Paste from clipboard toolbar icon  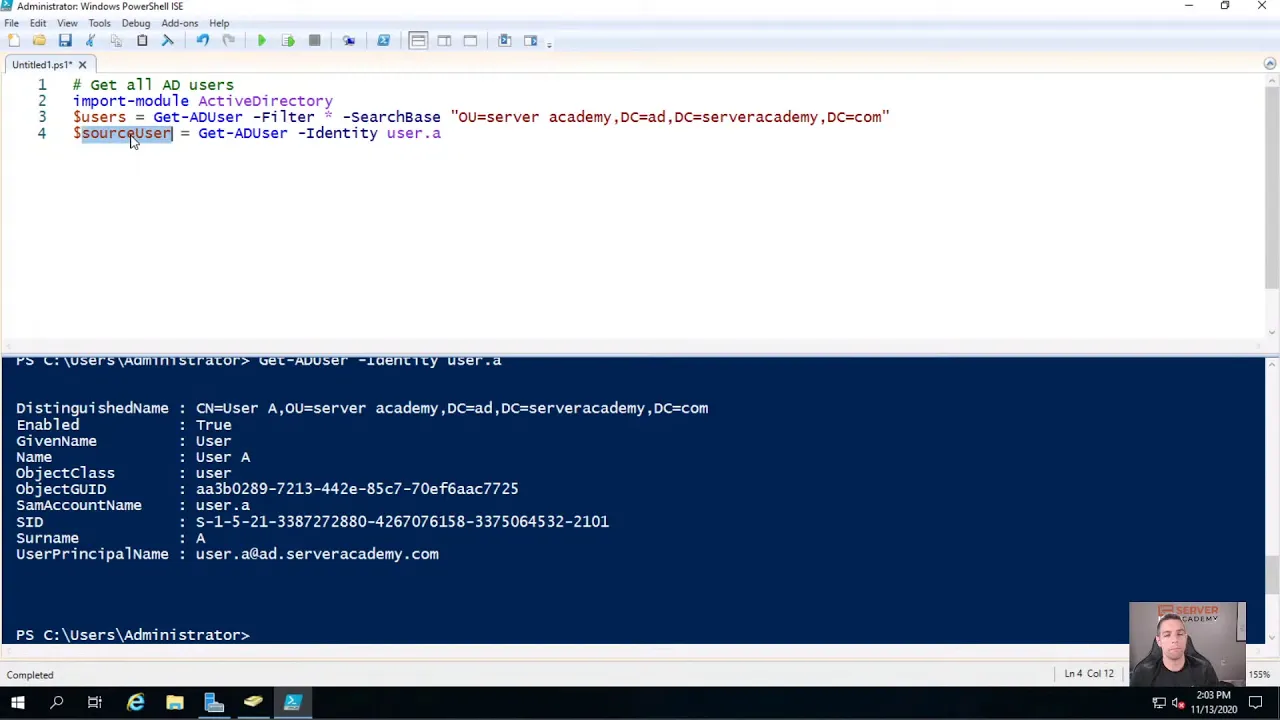pyautogui.click(x=142, y=40)
